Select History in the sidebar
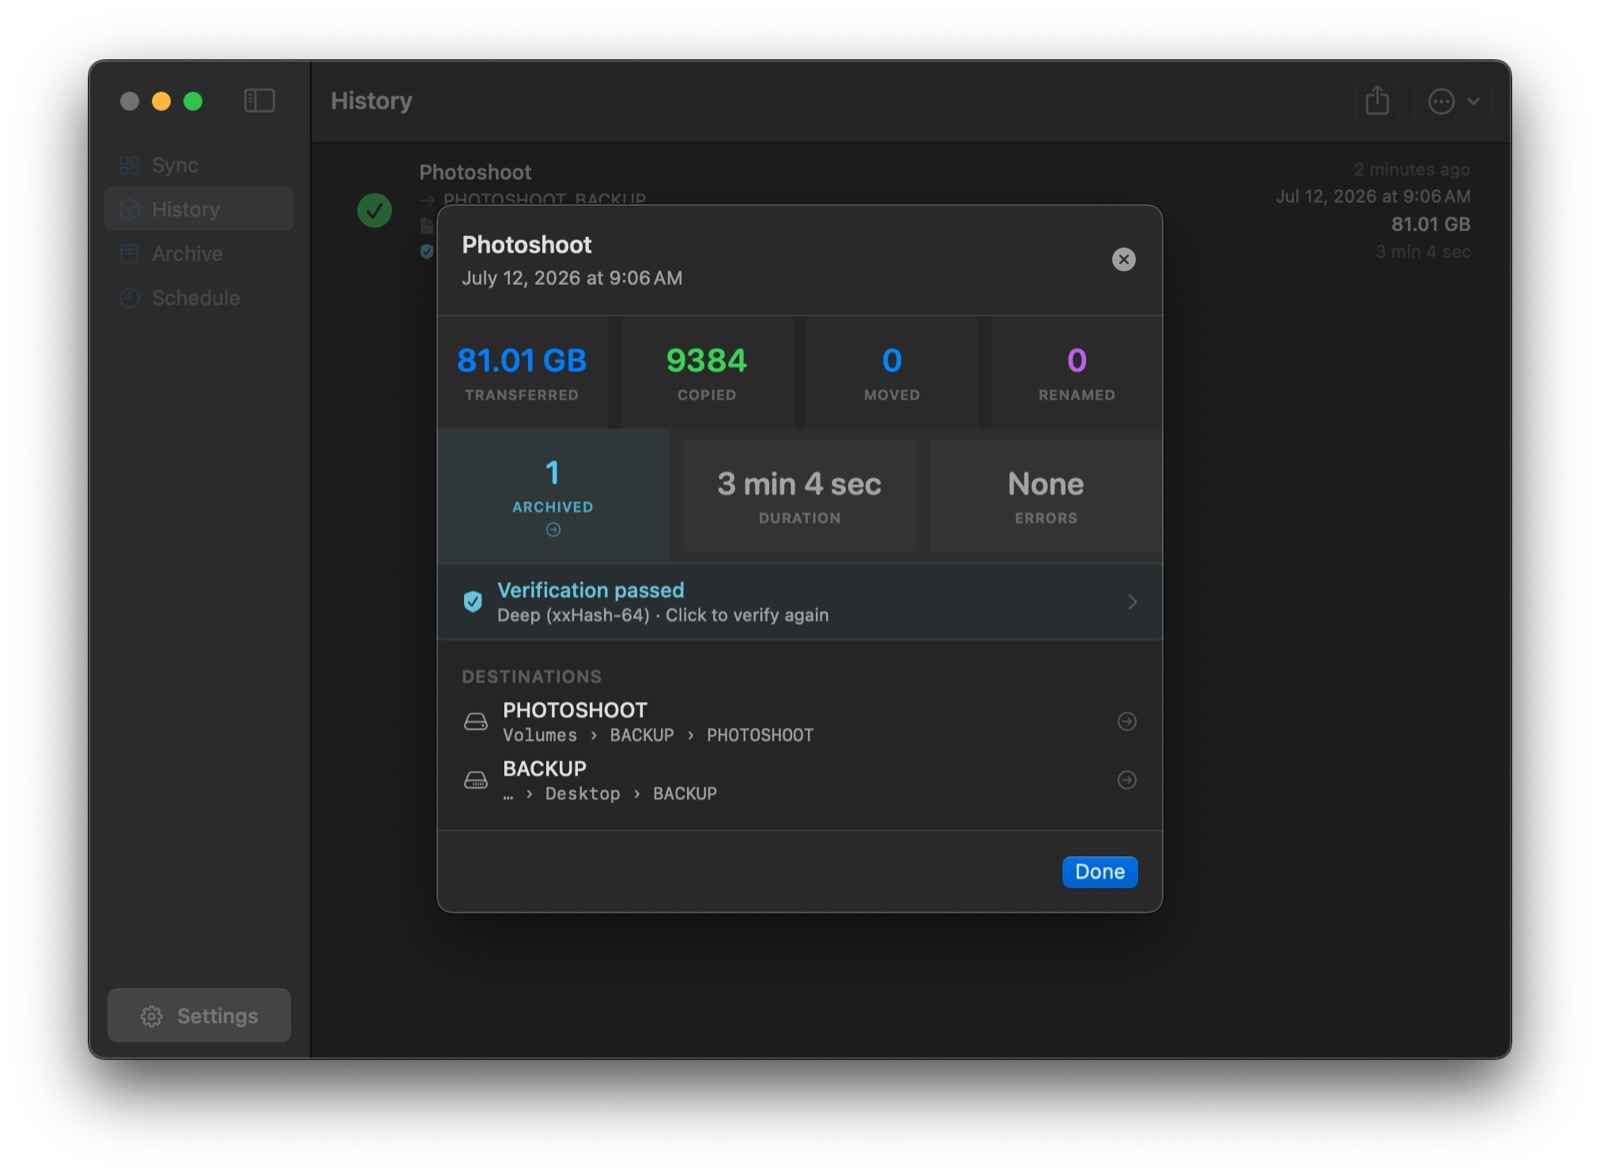This screenshot has width=1600, height=1176. pos(200,209)
